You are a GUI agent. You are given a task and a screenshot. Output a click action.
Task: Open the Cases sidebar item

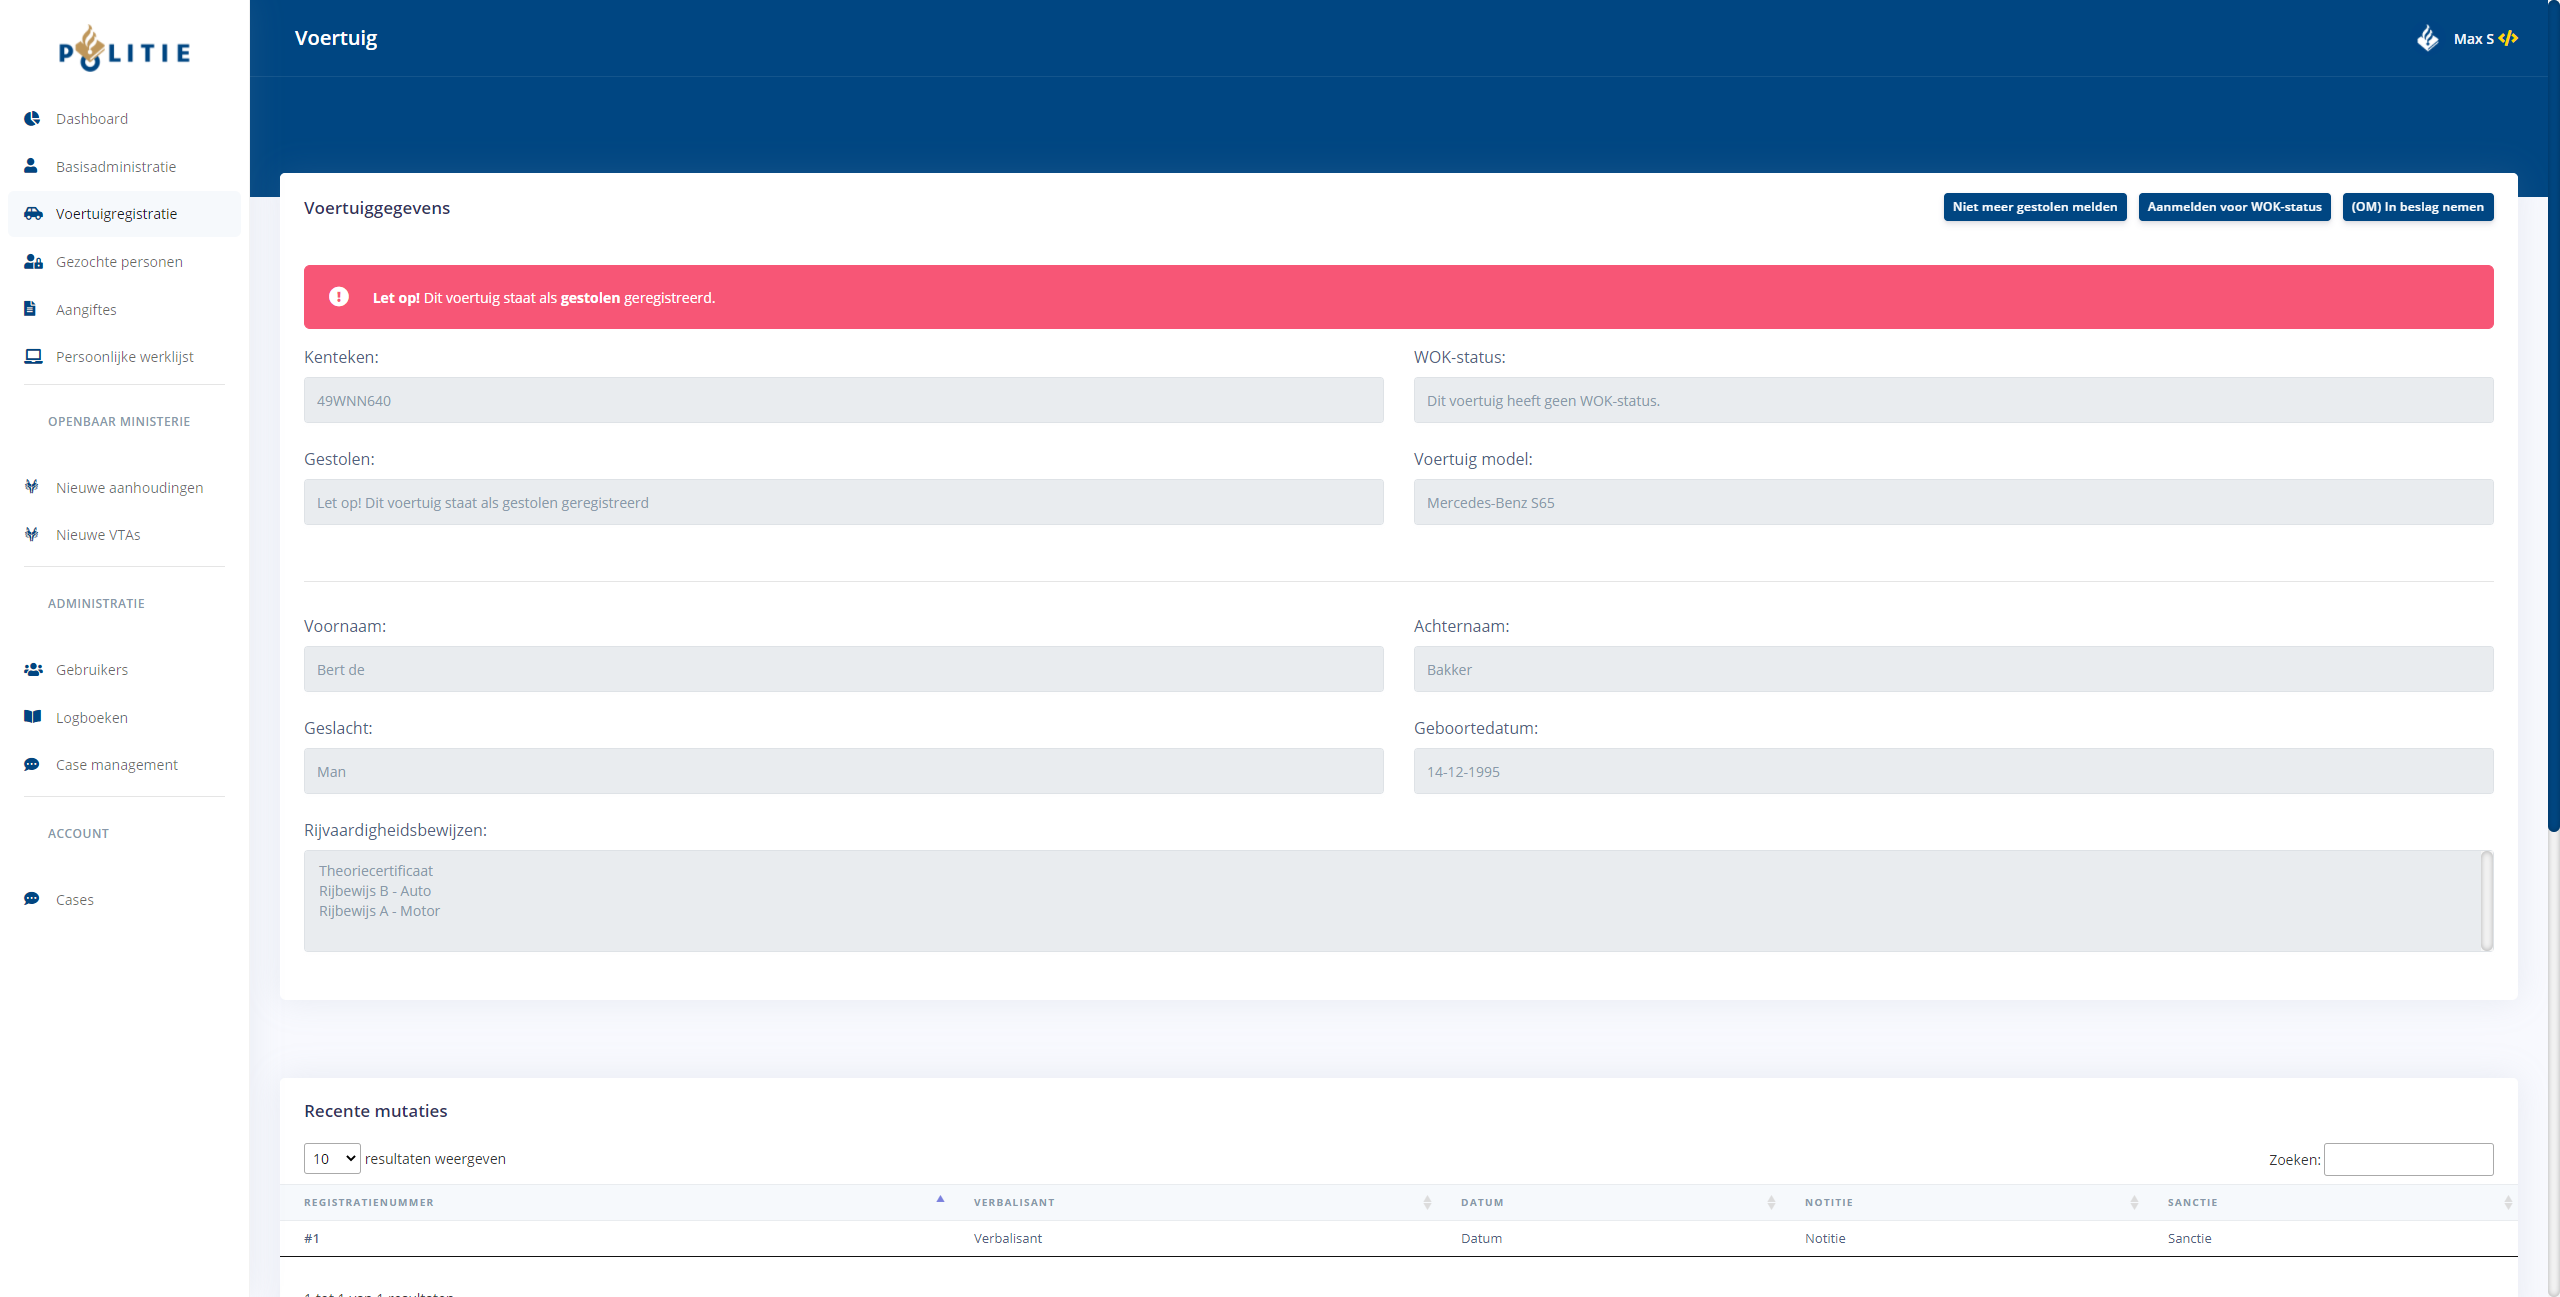tap(75, 900)
